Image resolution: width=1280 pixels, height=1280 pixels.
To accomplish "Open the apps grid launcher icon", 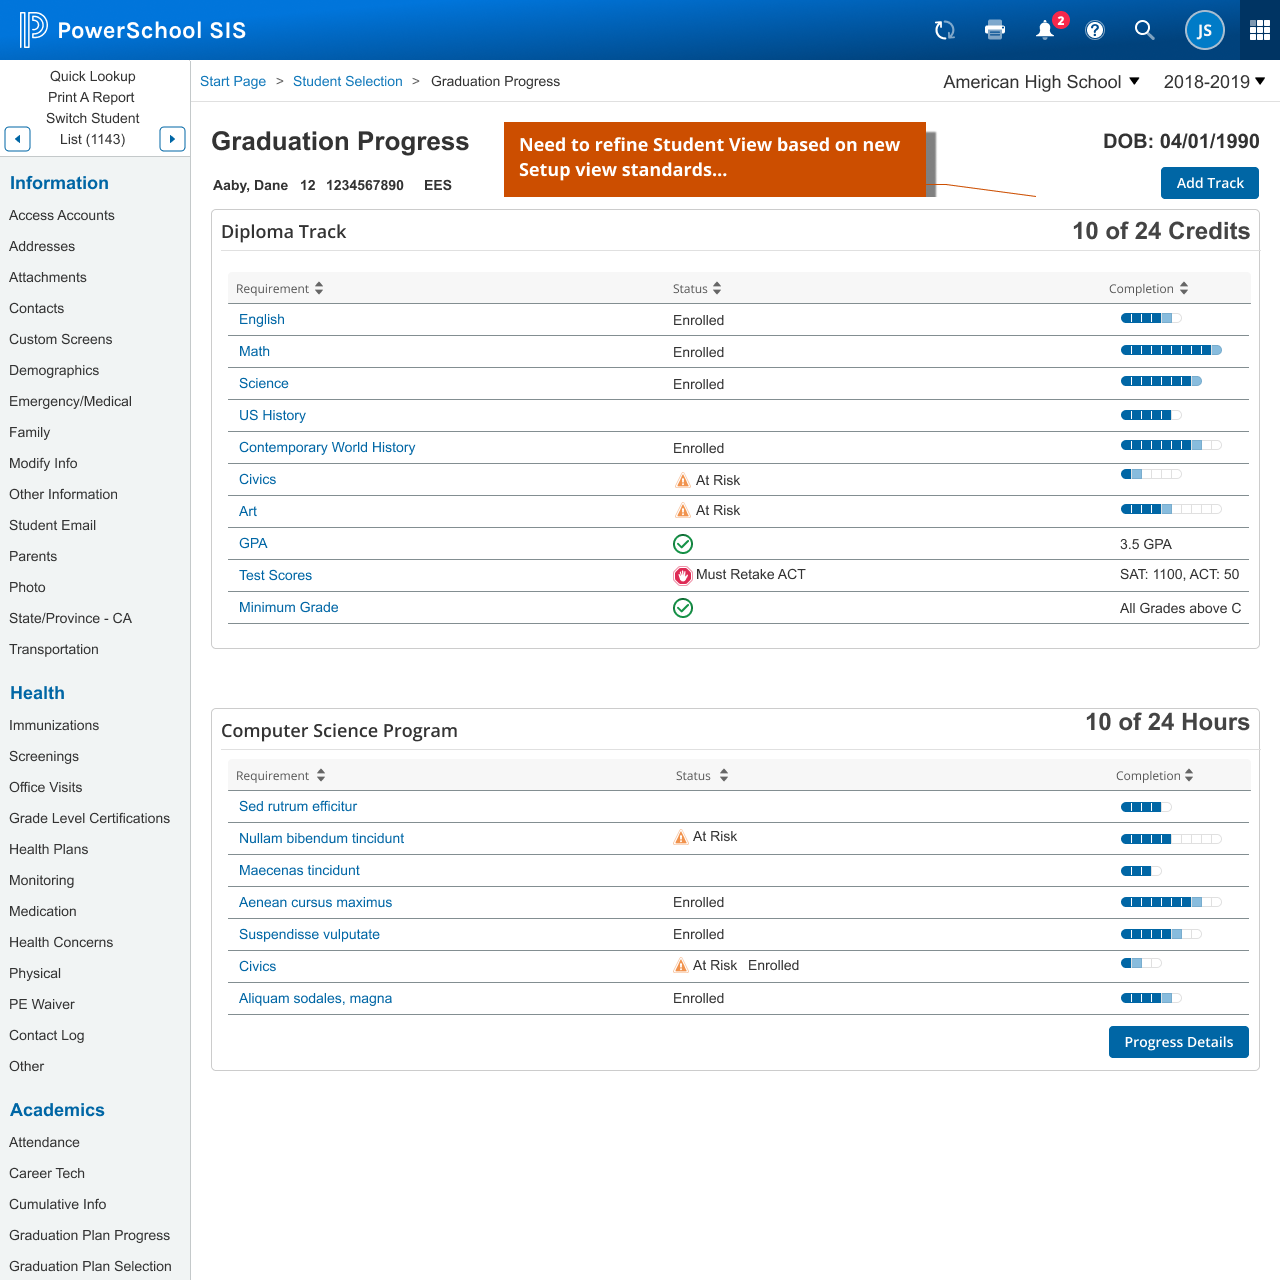I will 1259,30.
